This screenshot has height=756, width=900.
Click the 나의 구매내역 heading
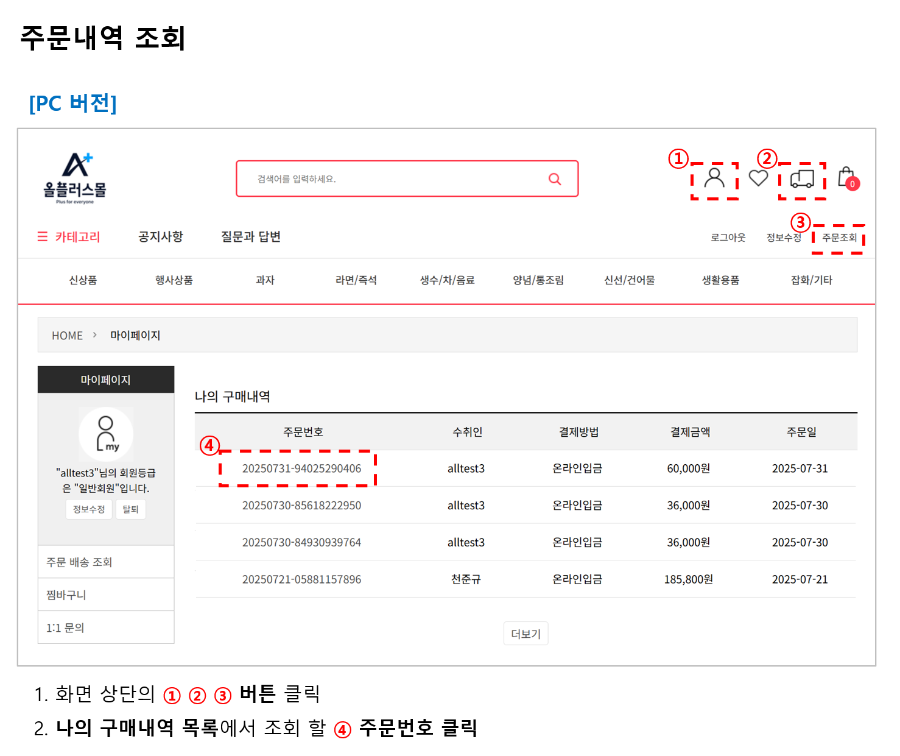[232, 396]
